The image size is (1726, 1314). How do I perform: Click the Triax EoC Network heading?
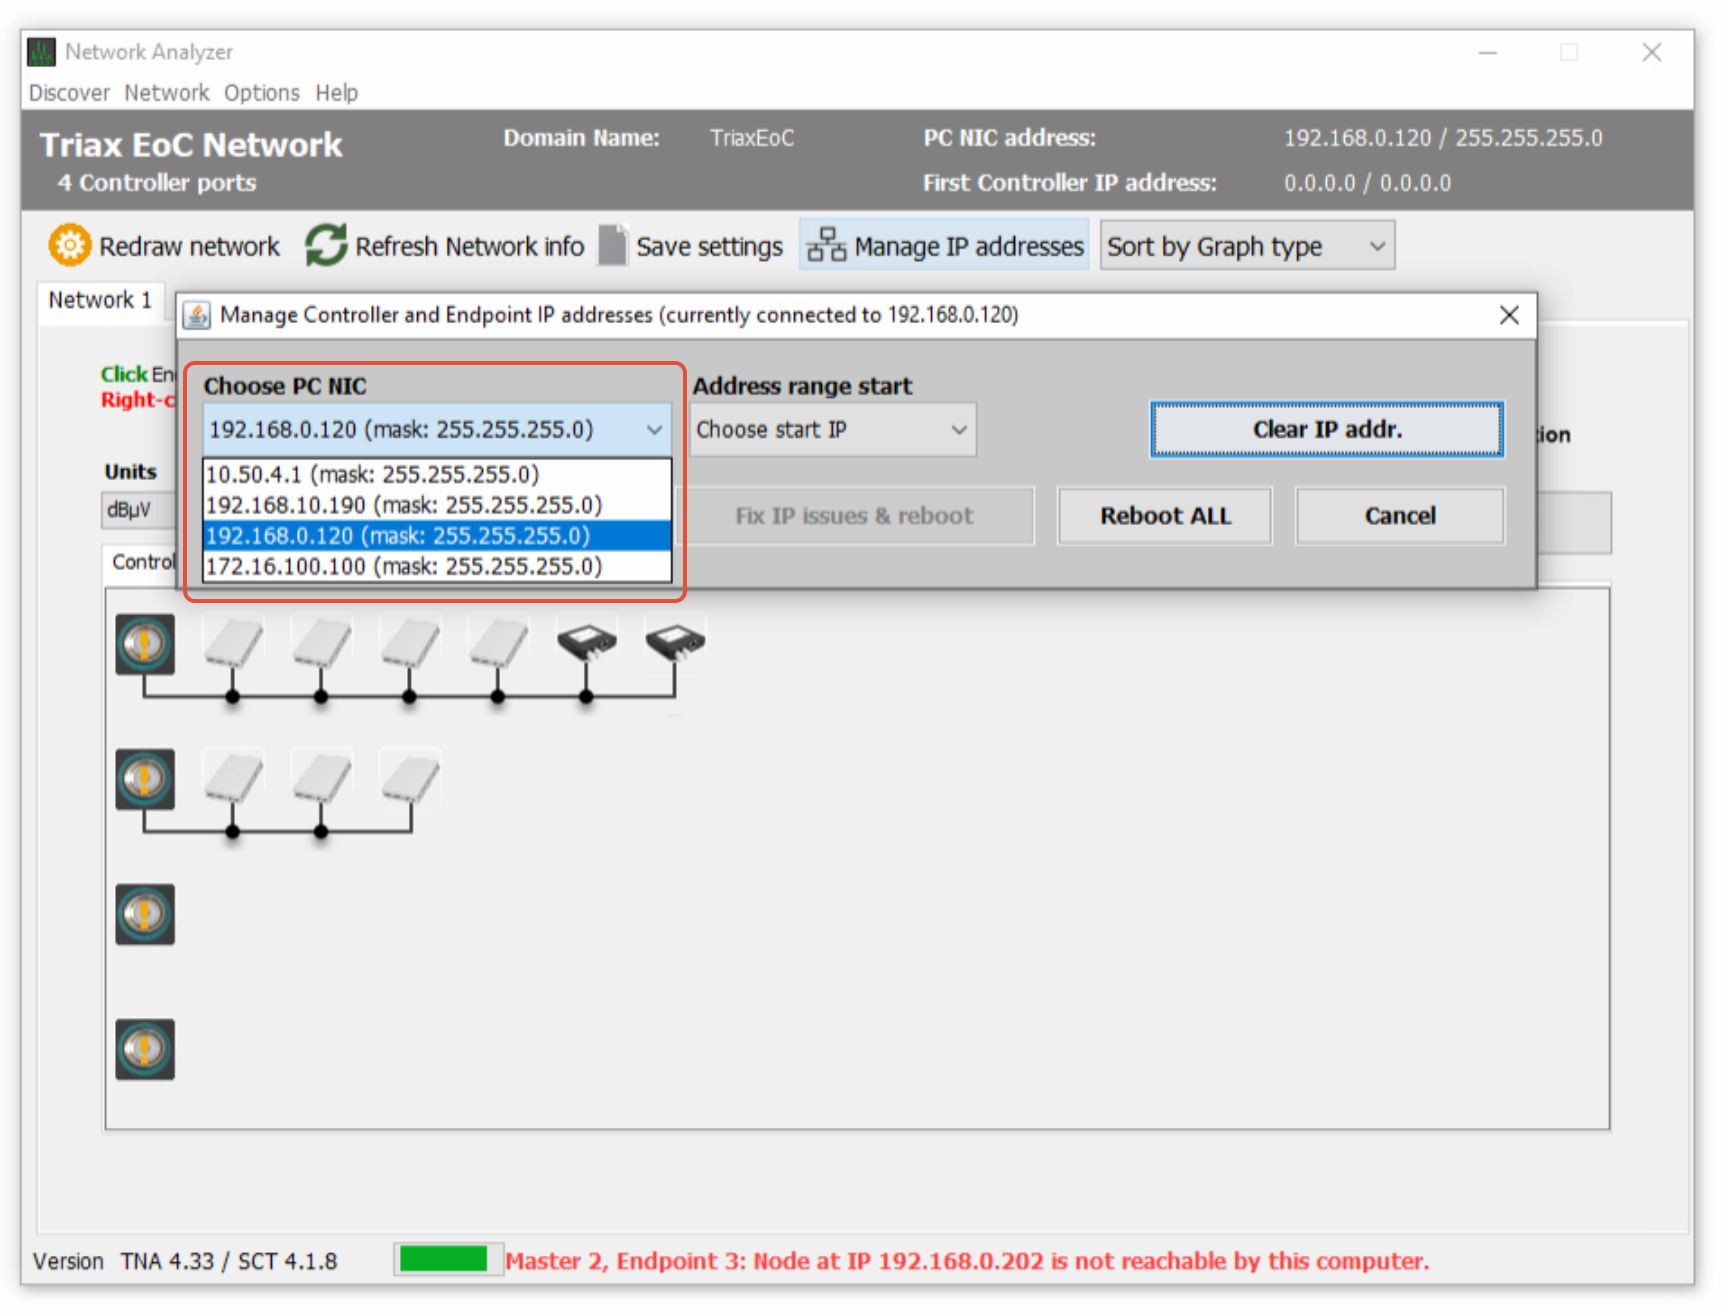pyautogui.click(x=191, y=145)
